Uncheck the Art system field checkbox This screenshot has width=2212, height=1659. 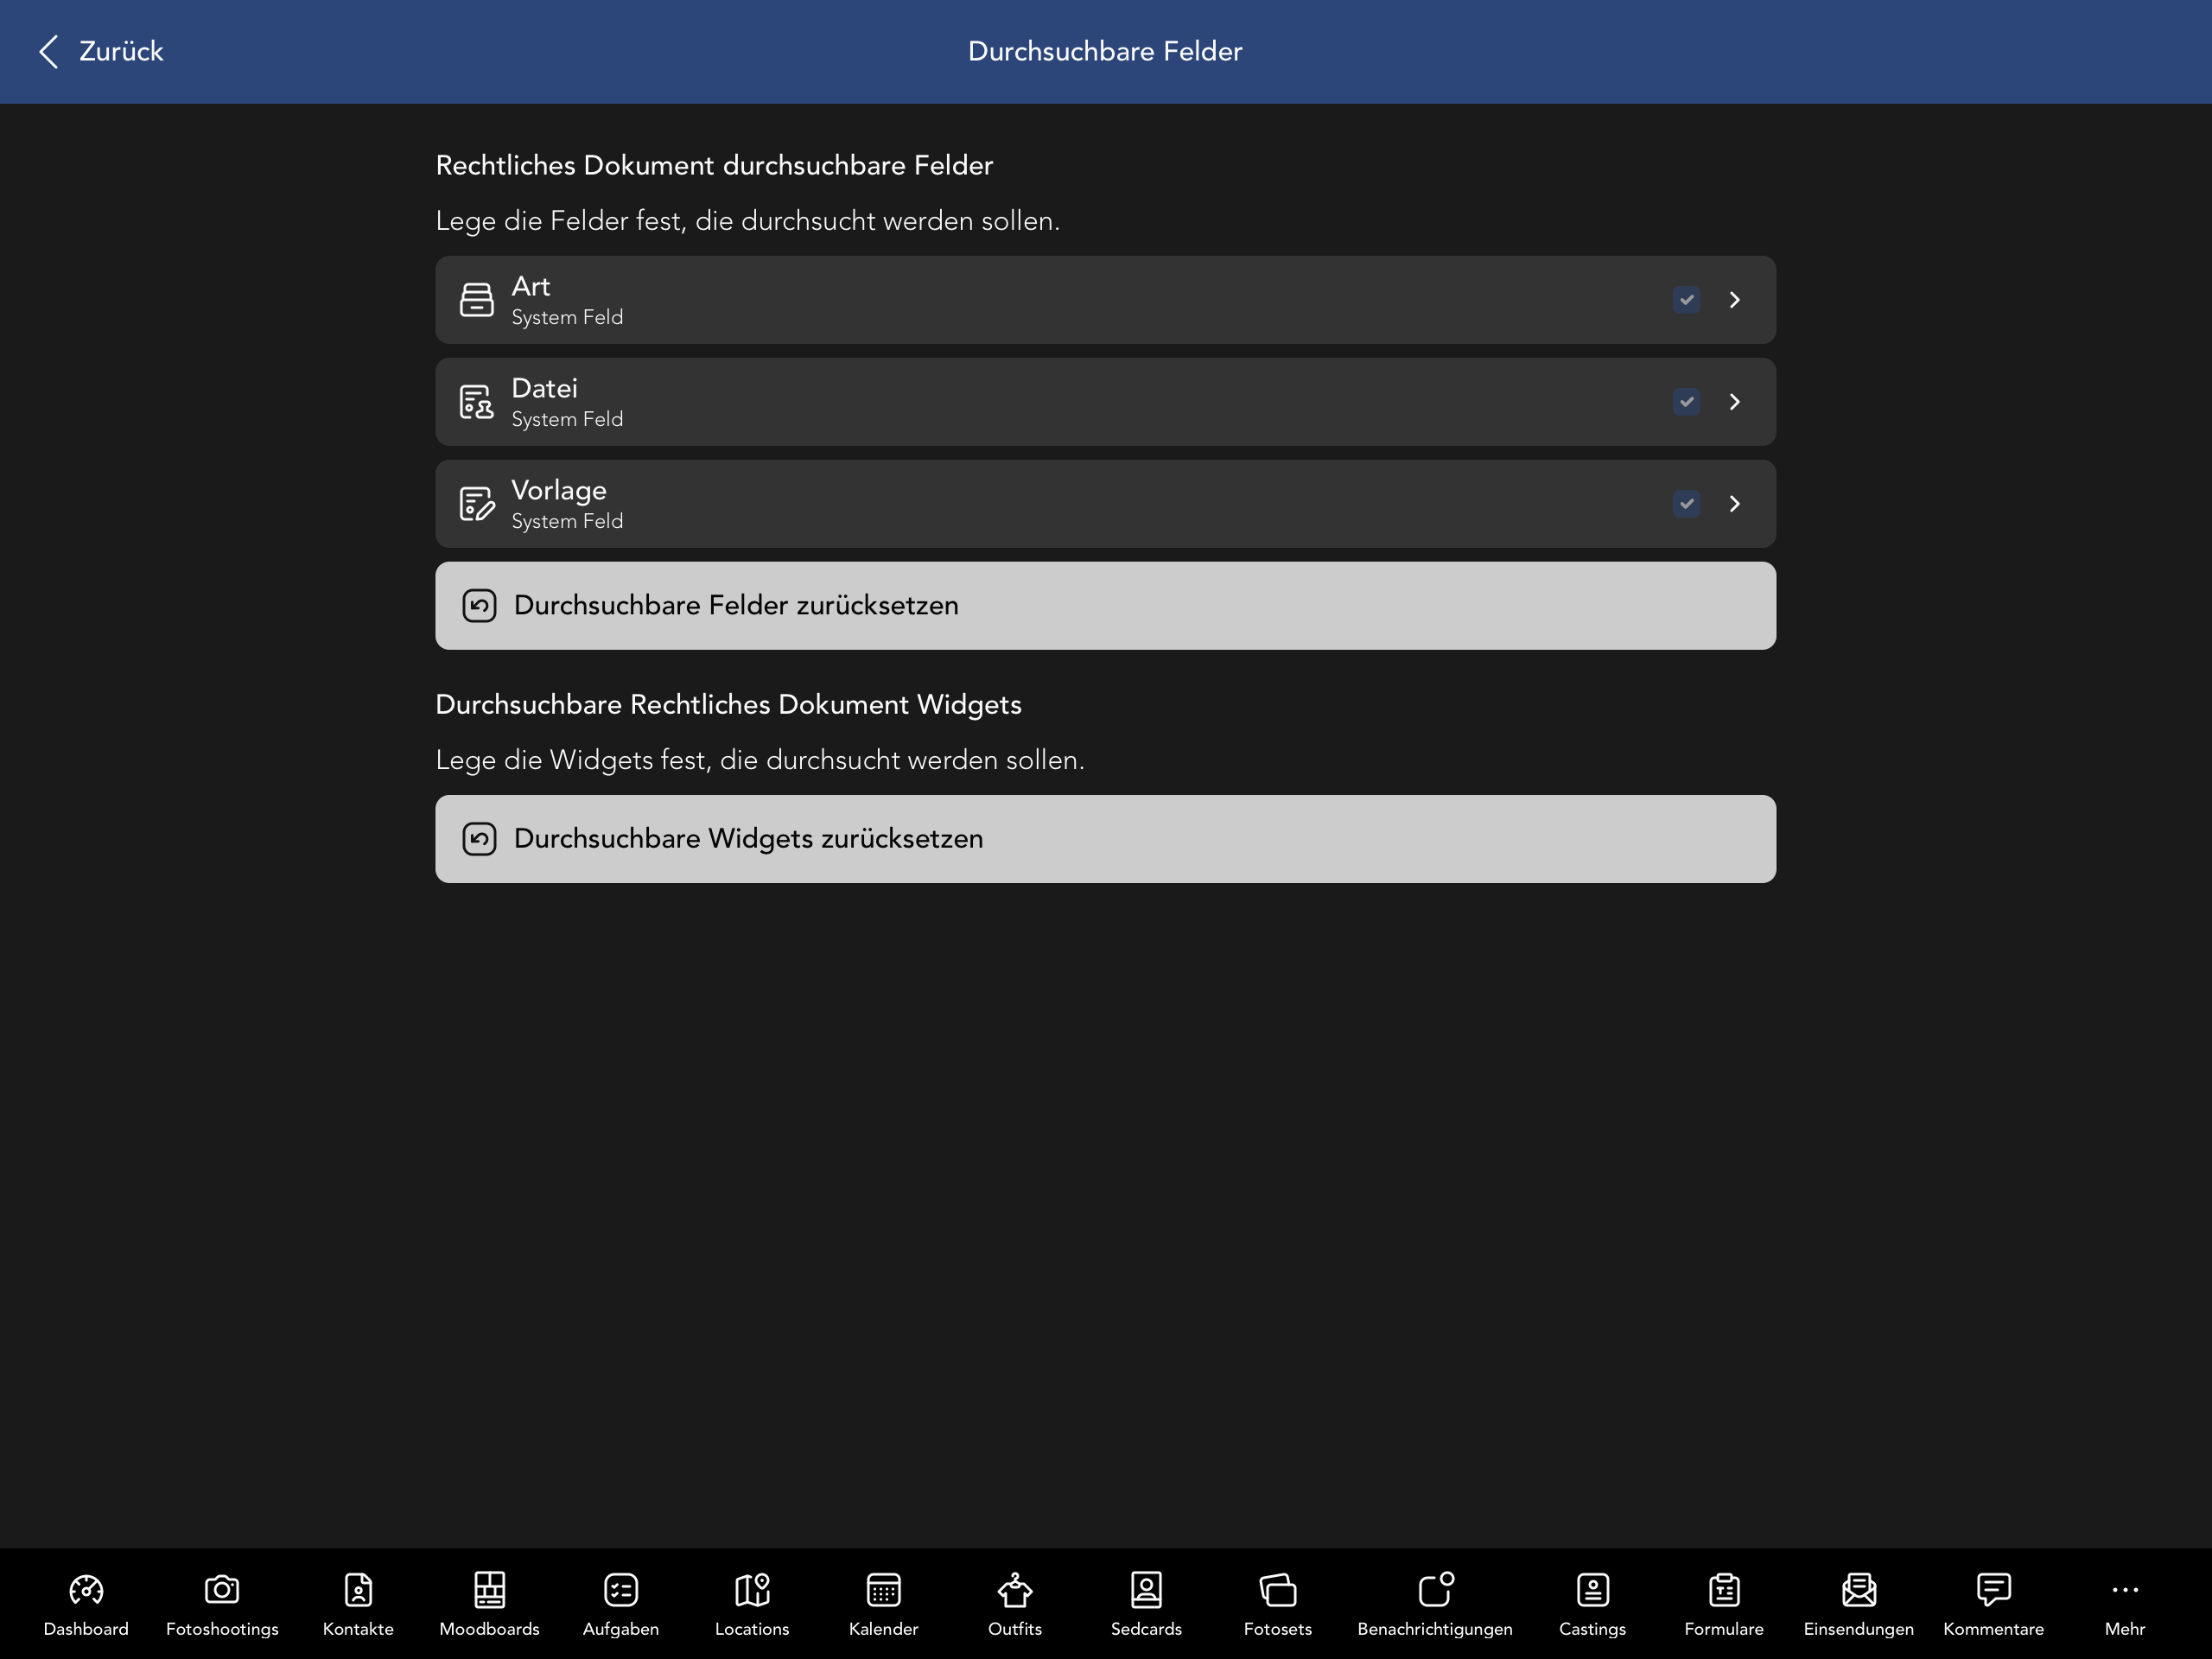[x=1686, y=299]
